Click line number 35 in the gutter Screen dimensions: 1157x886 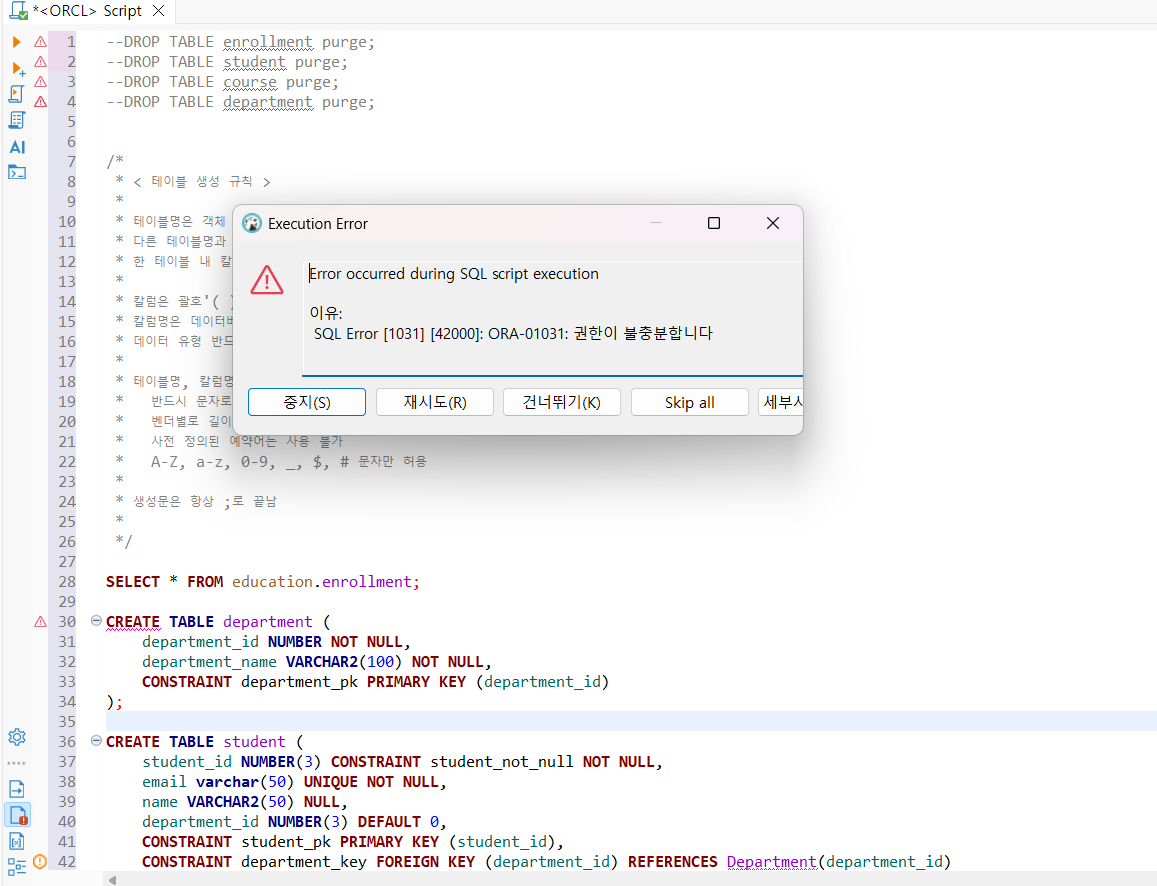coord(67,721)
